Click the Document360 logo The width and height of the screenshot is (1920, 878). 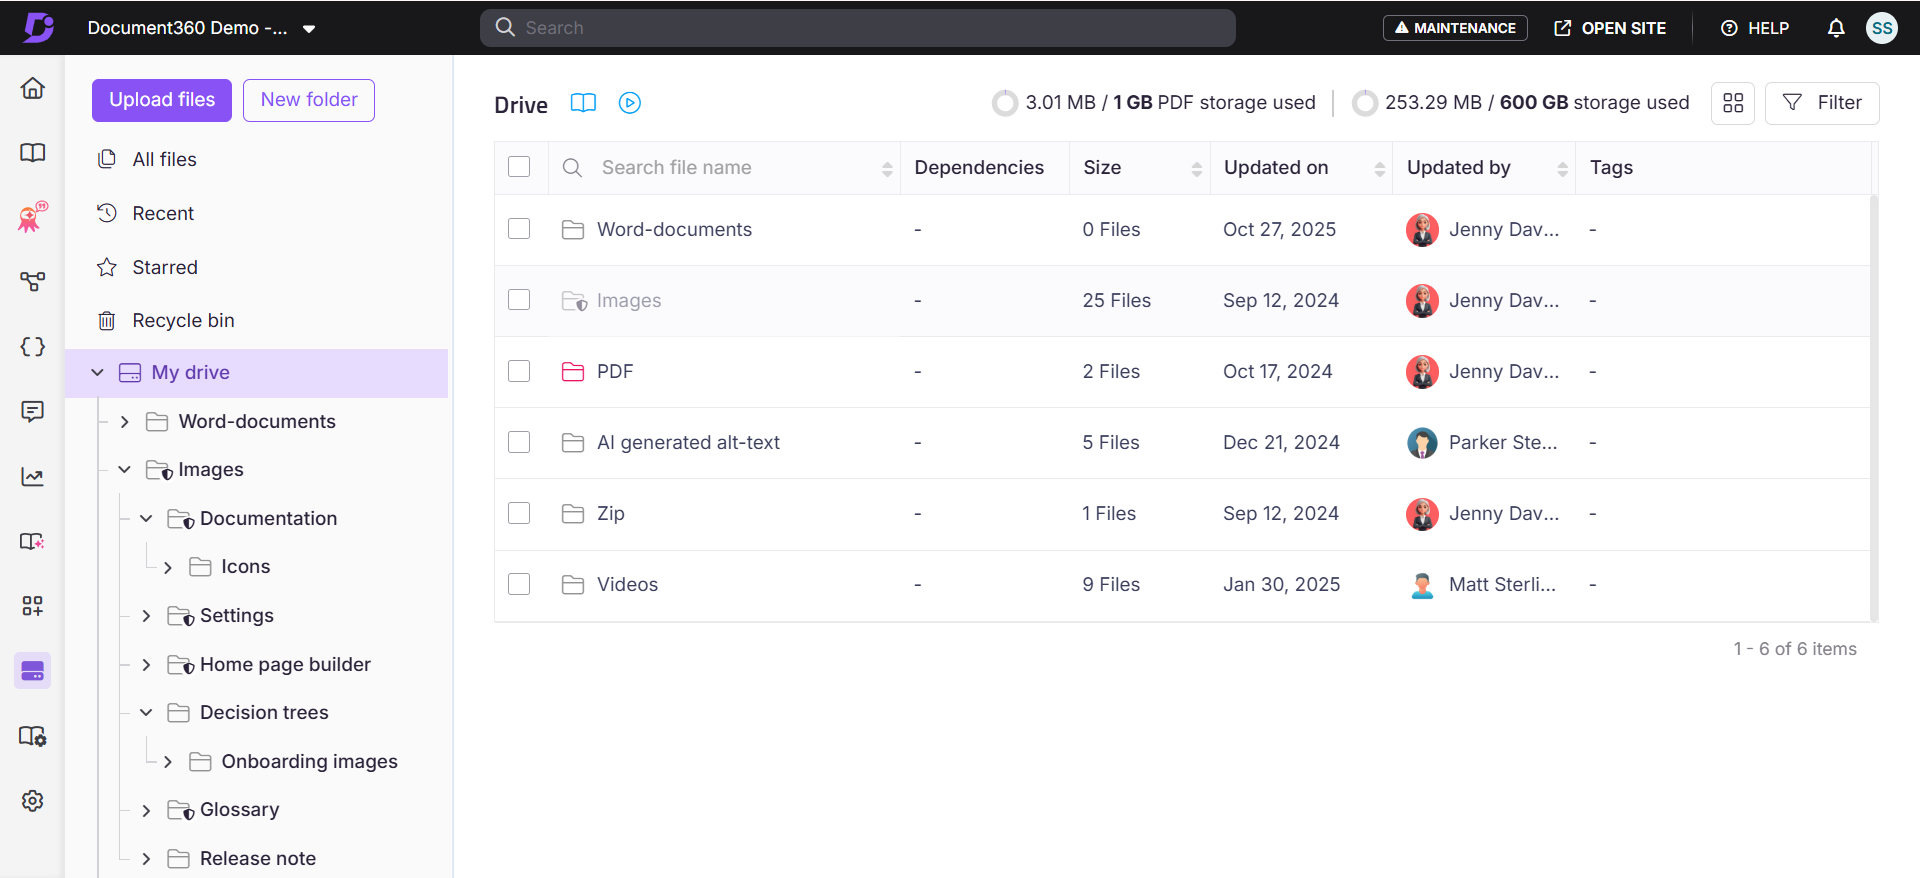coord(38,28)
